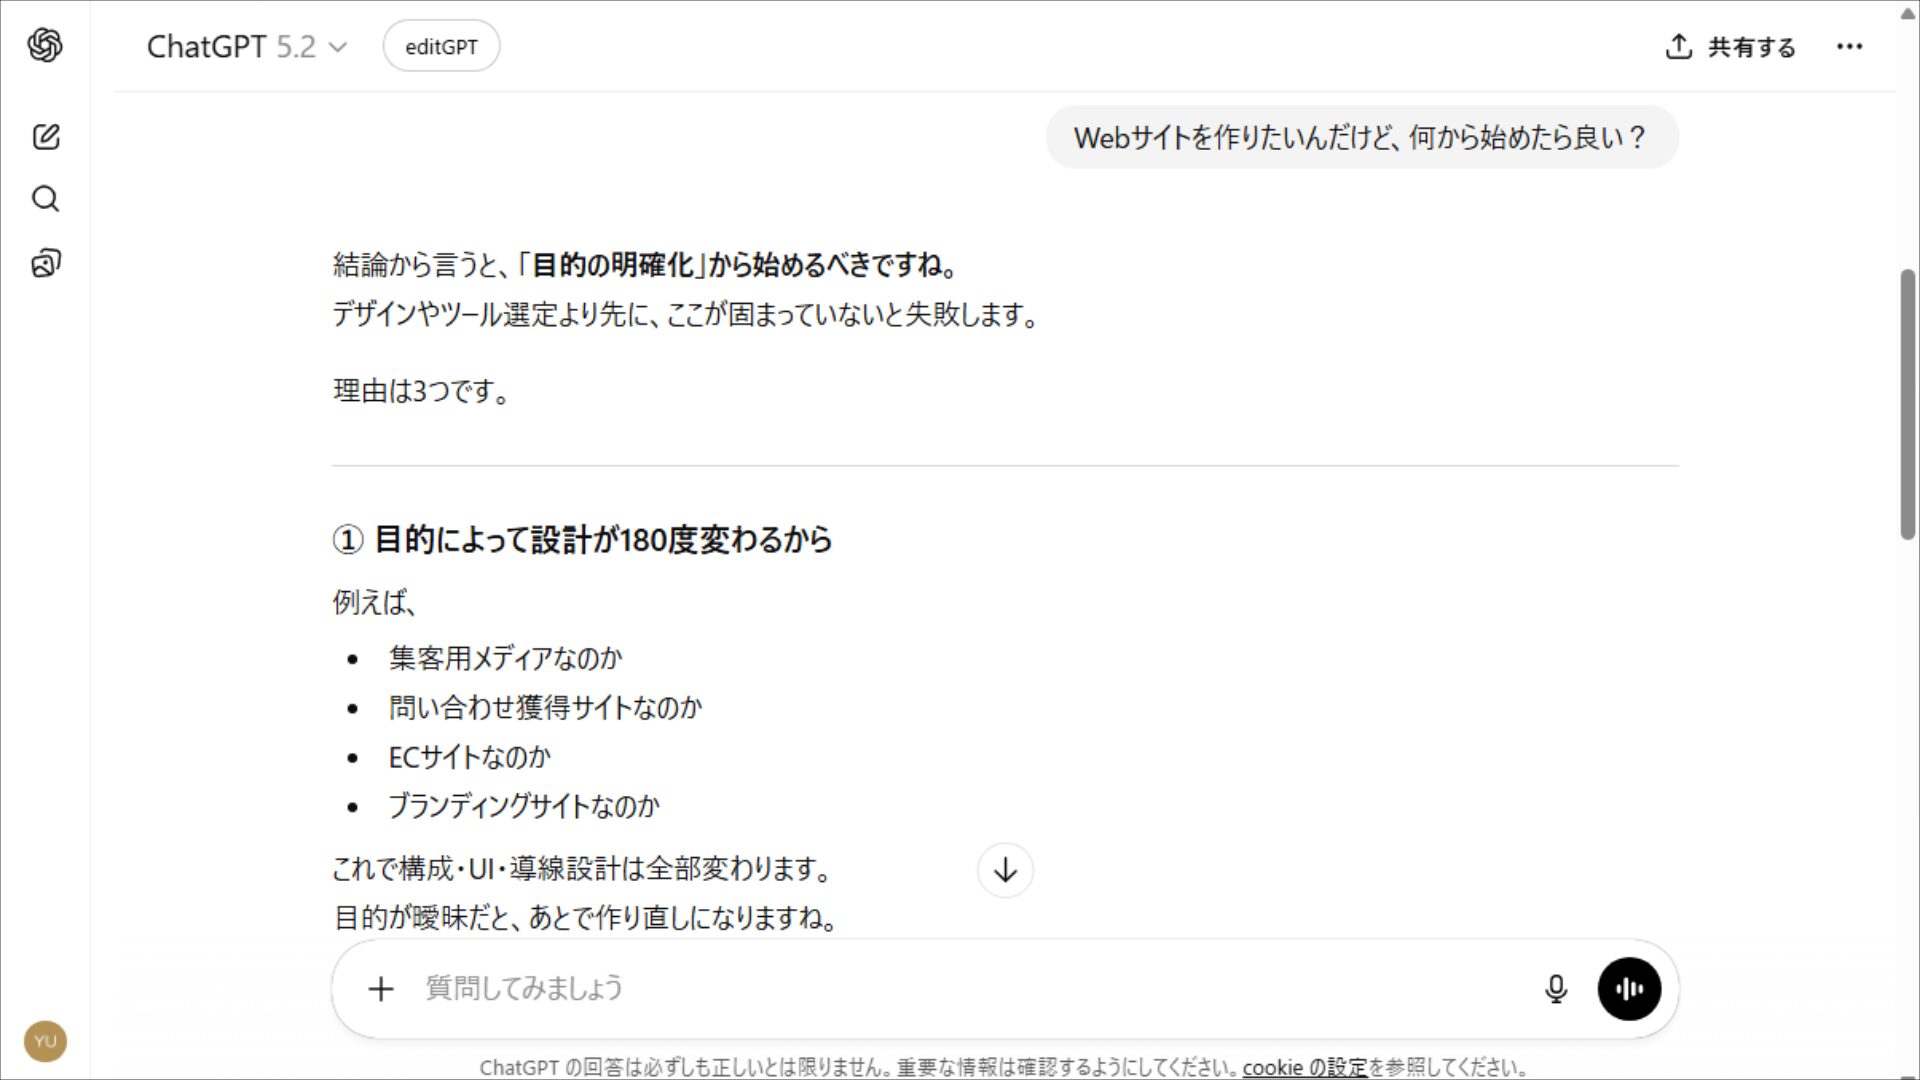This screenshot has width=1920, height=1080.
Task: Click the ChatGPT logo at top left
Action: (x=45, y=45)
